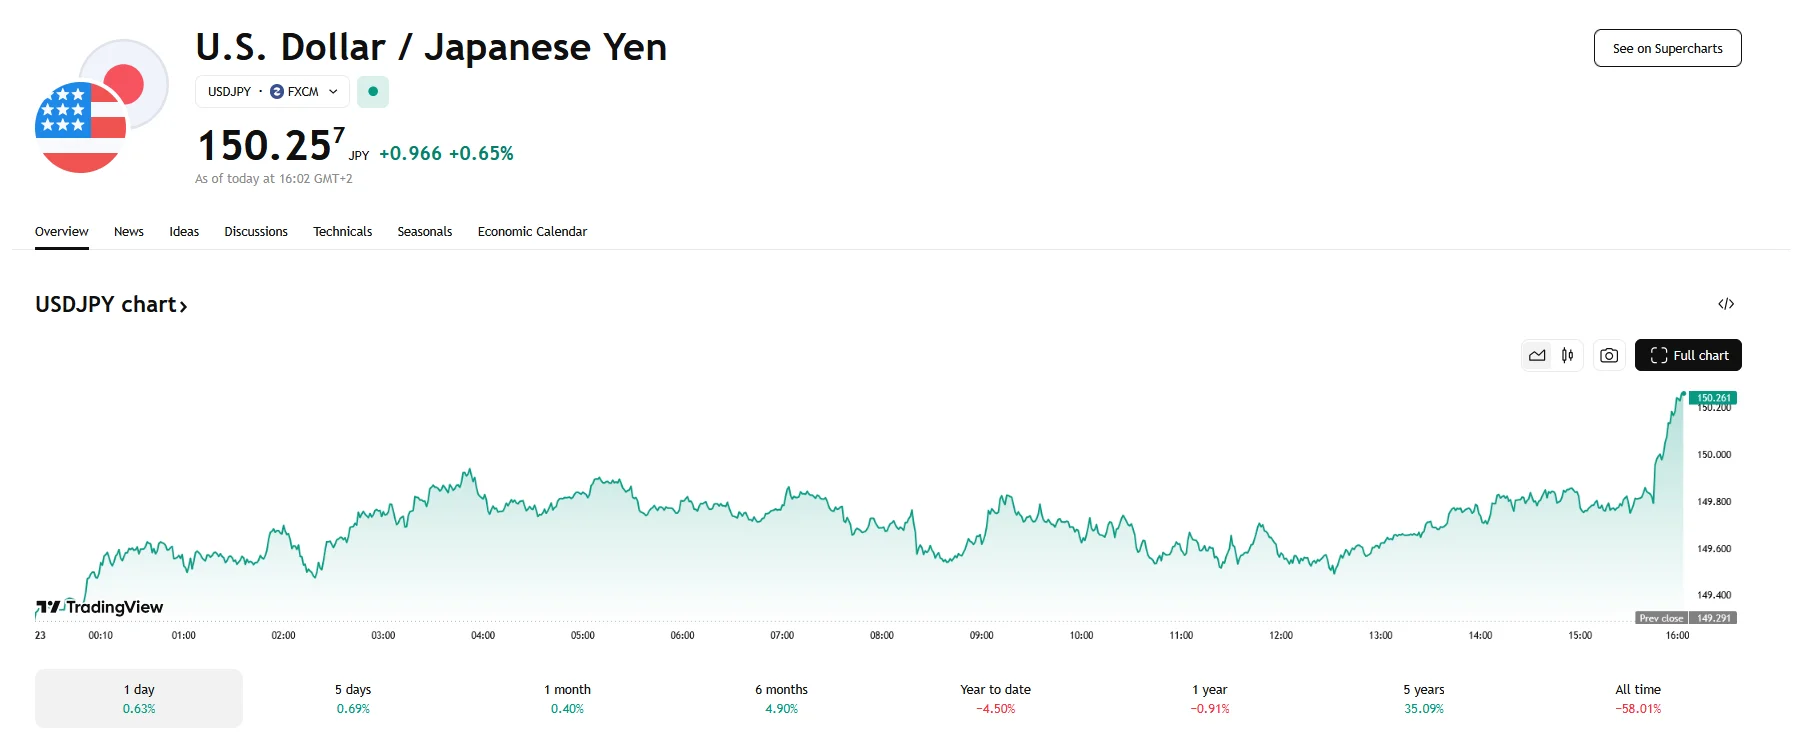Show the All time range
The height and width of the screenshot is (748, 1804).
point(1637,698)
